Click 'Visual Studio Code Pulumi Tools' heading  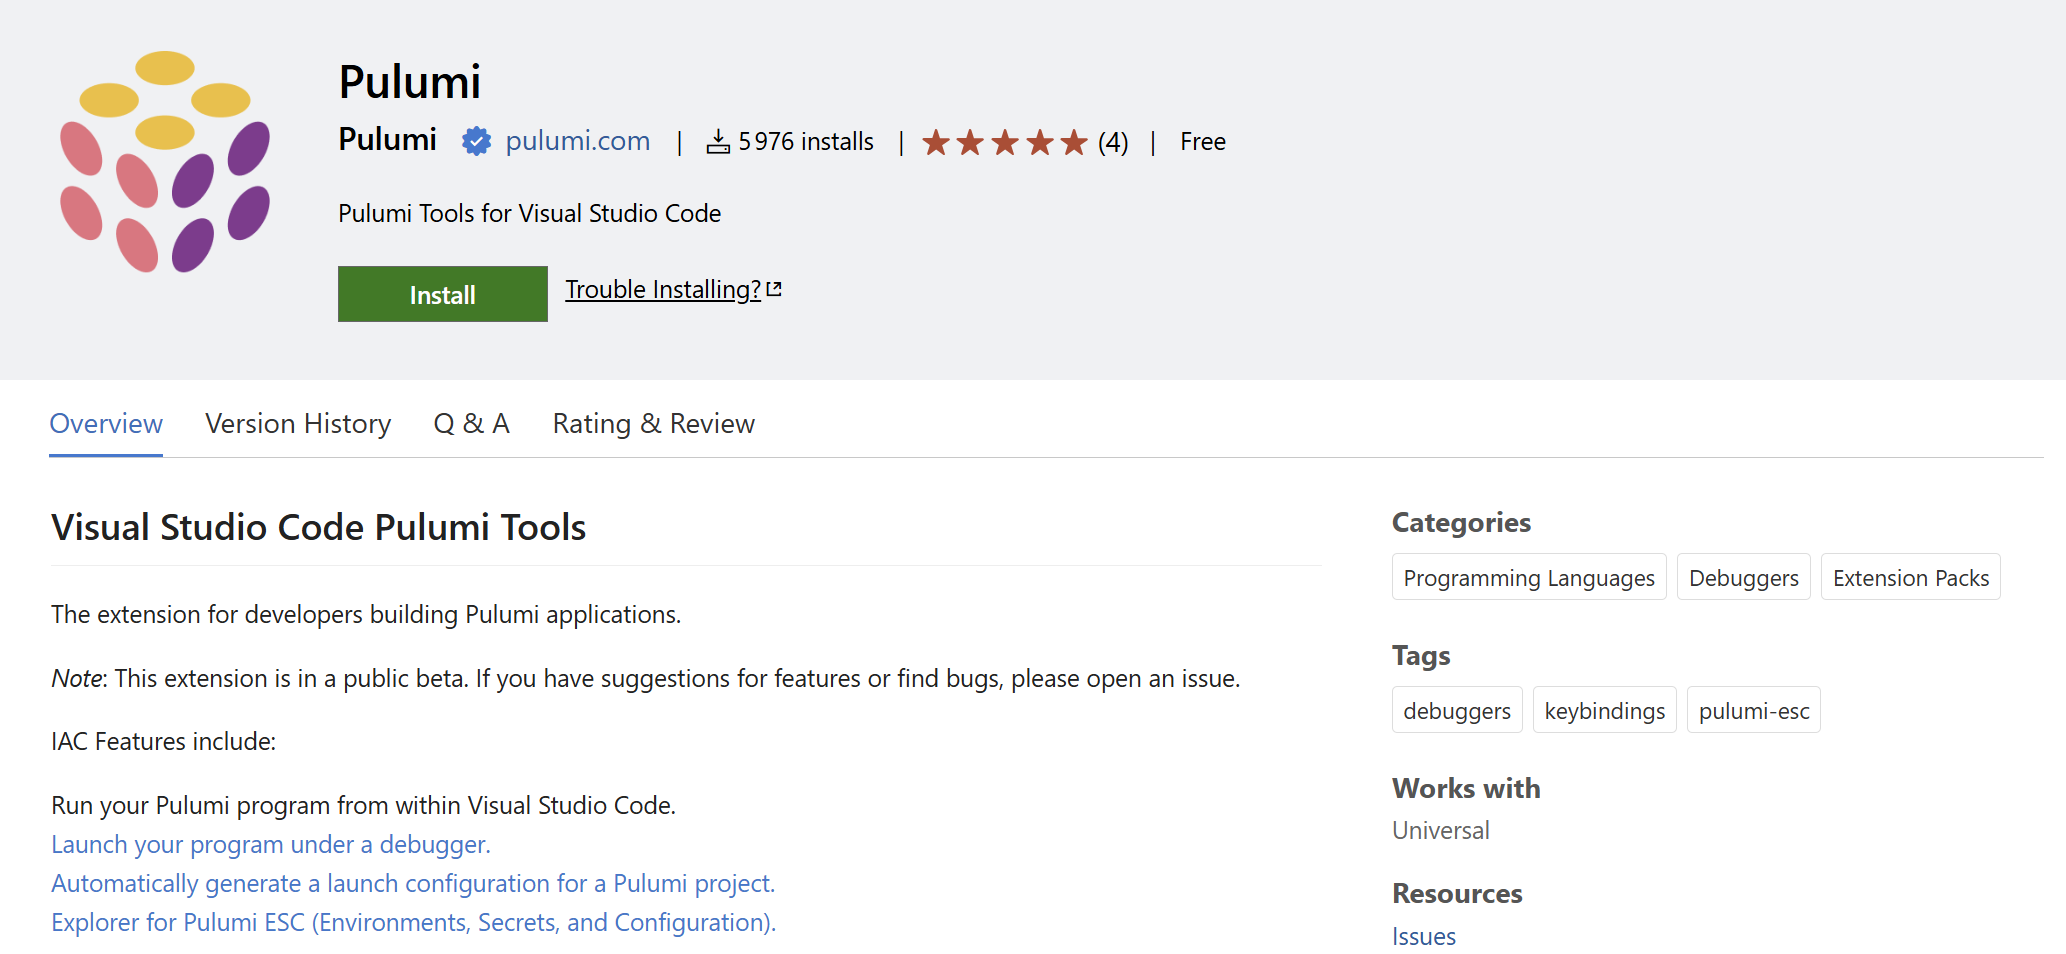click(318, 527)
